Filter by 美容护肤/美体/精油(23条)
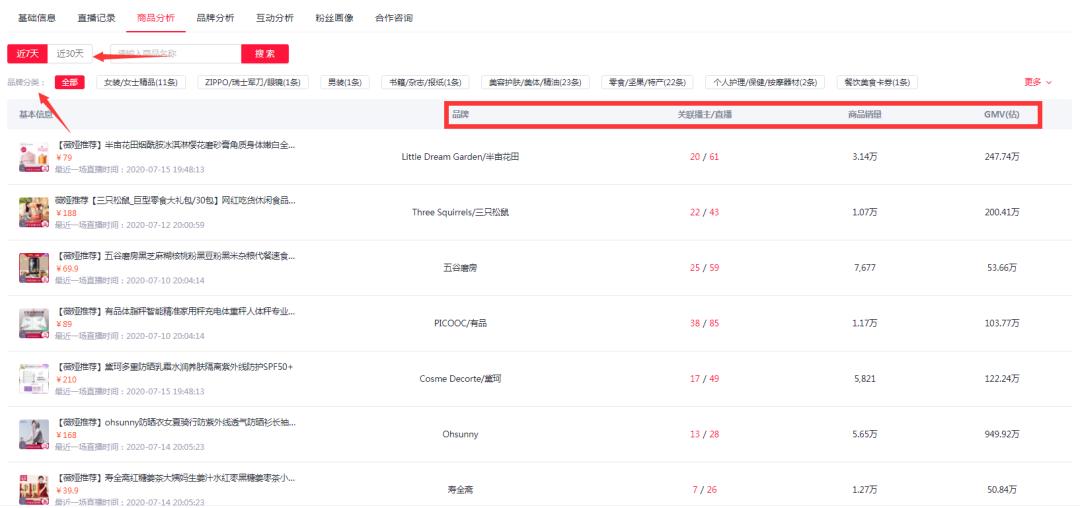 click(x=534, y=82)
